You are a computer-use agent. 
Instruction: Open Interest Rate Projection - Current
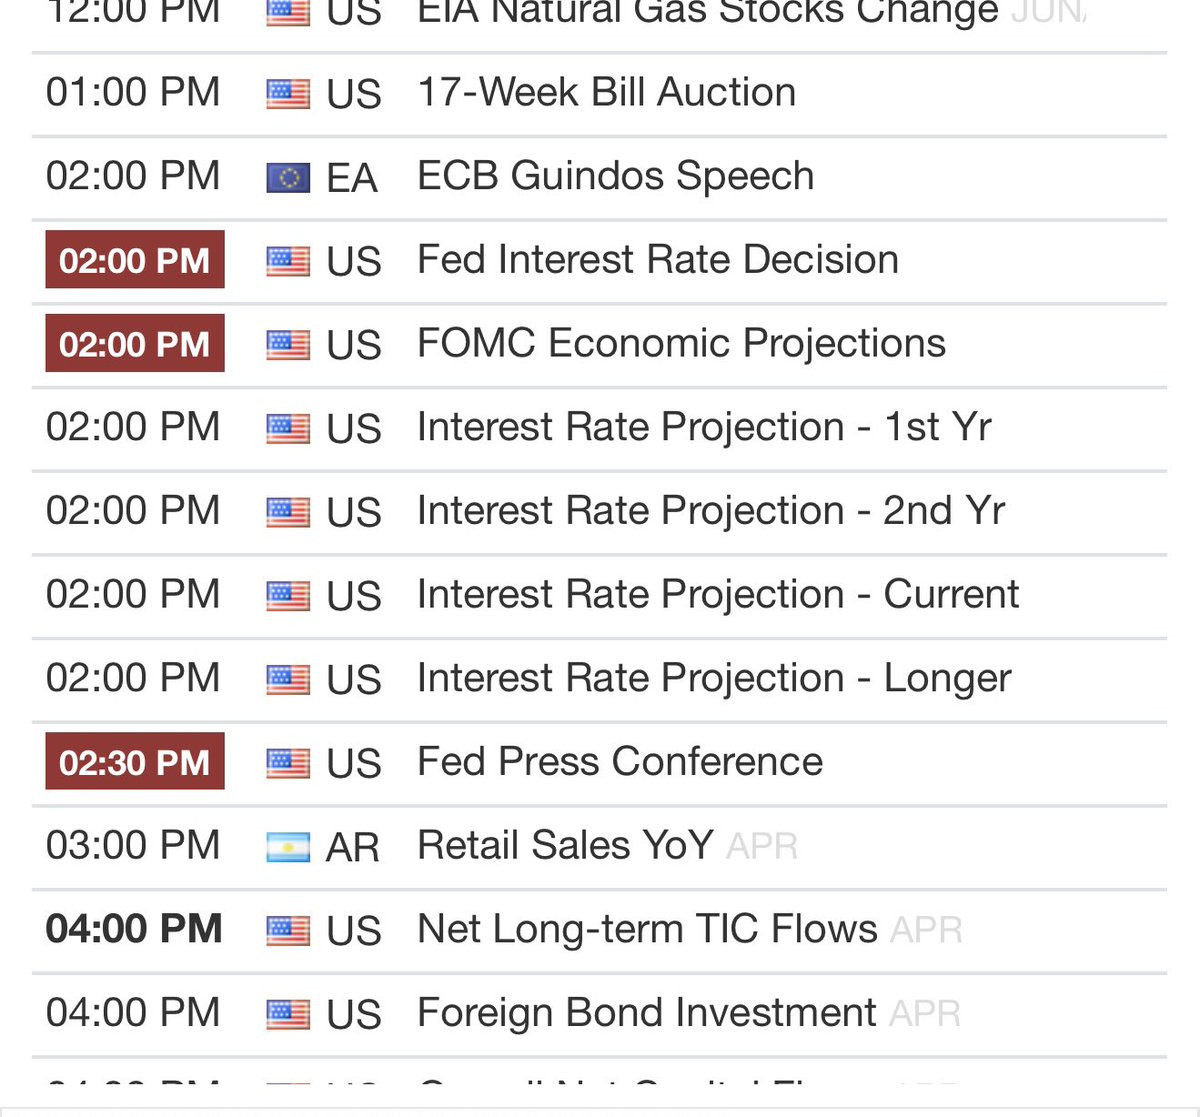tap(718, 595)
